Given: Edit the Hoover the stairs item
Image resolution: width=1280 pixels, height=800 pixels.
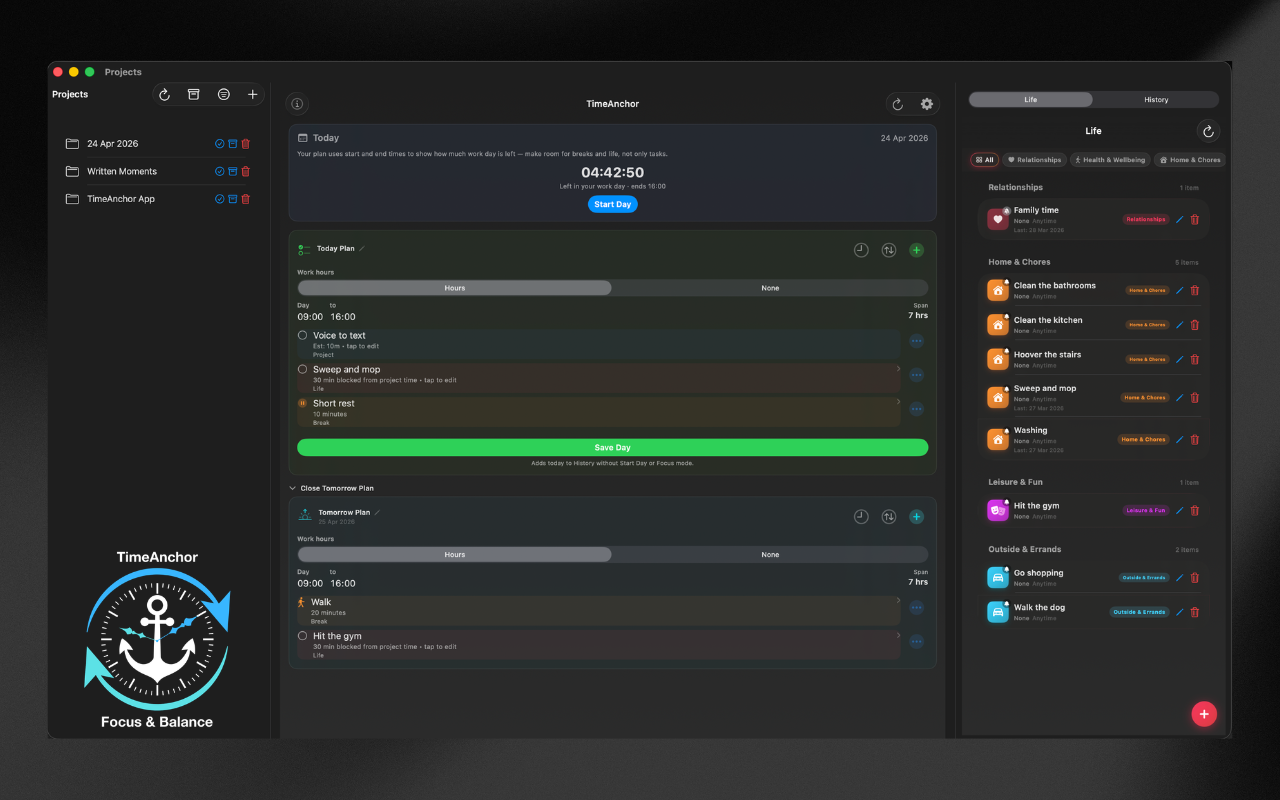Looking at the screenshot, I should [x=1179, y=359].
